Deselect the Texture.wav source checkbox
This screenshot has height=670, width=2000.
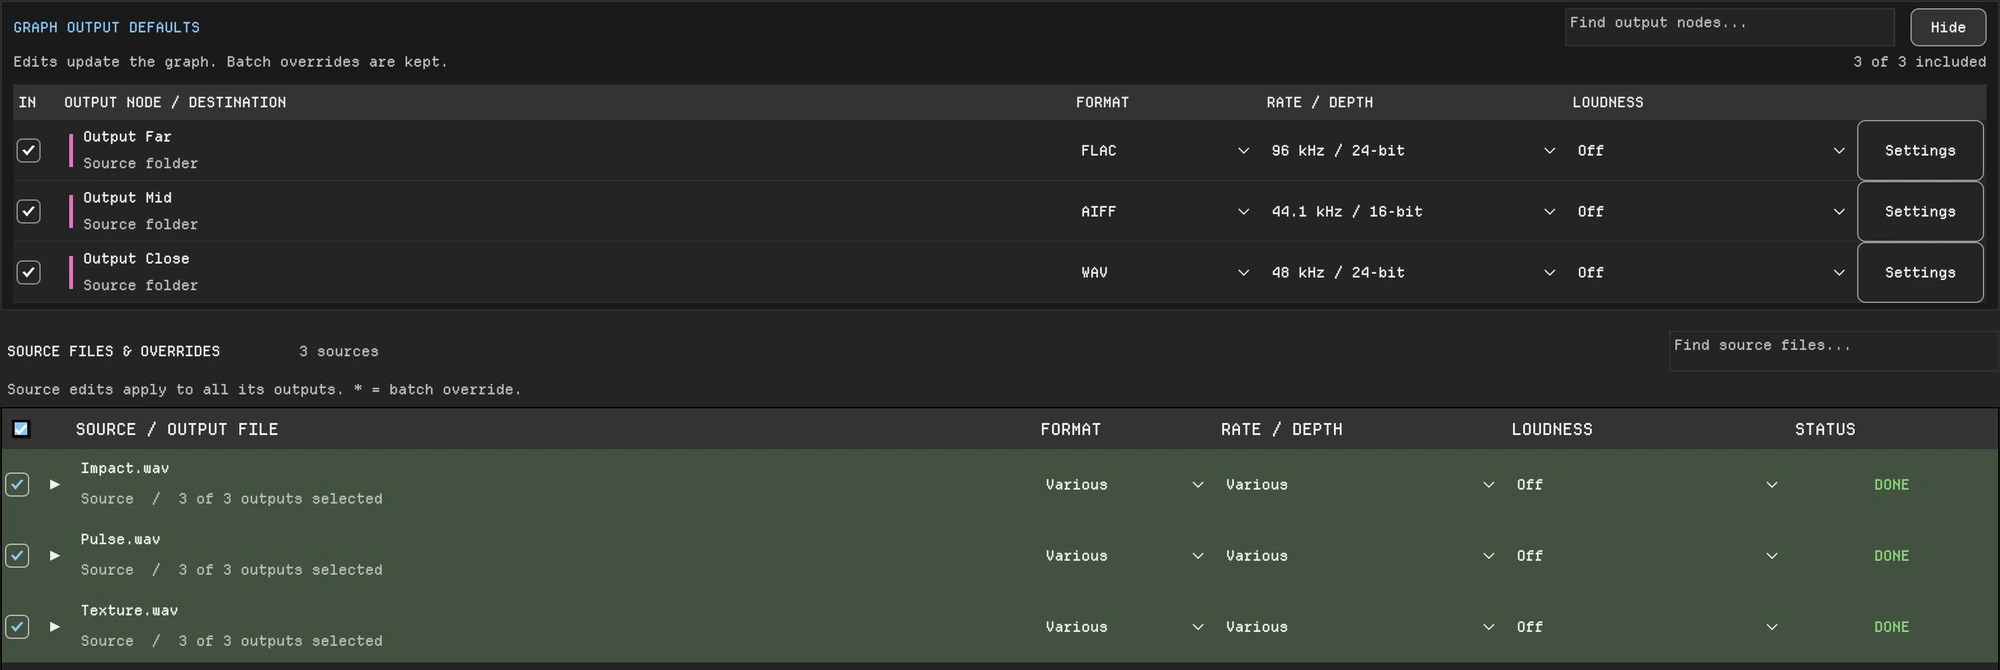point(18,627)
